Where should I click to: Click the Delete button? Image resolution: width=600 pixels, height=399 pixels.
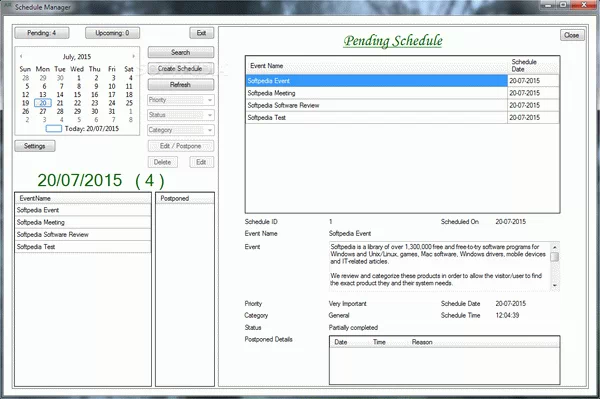(x=163, y=162)
